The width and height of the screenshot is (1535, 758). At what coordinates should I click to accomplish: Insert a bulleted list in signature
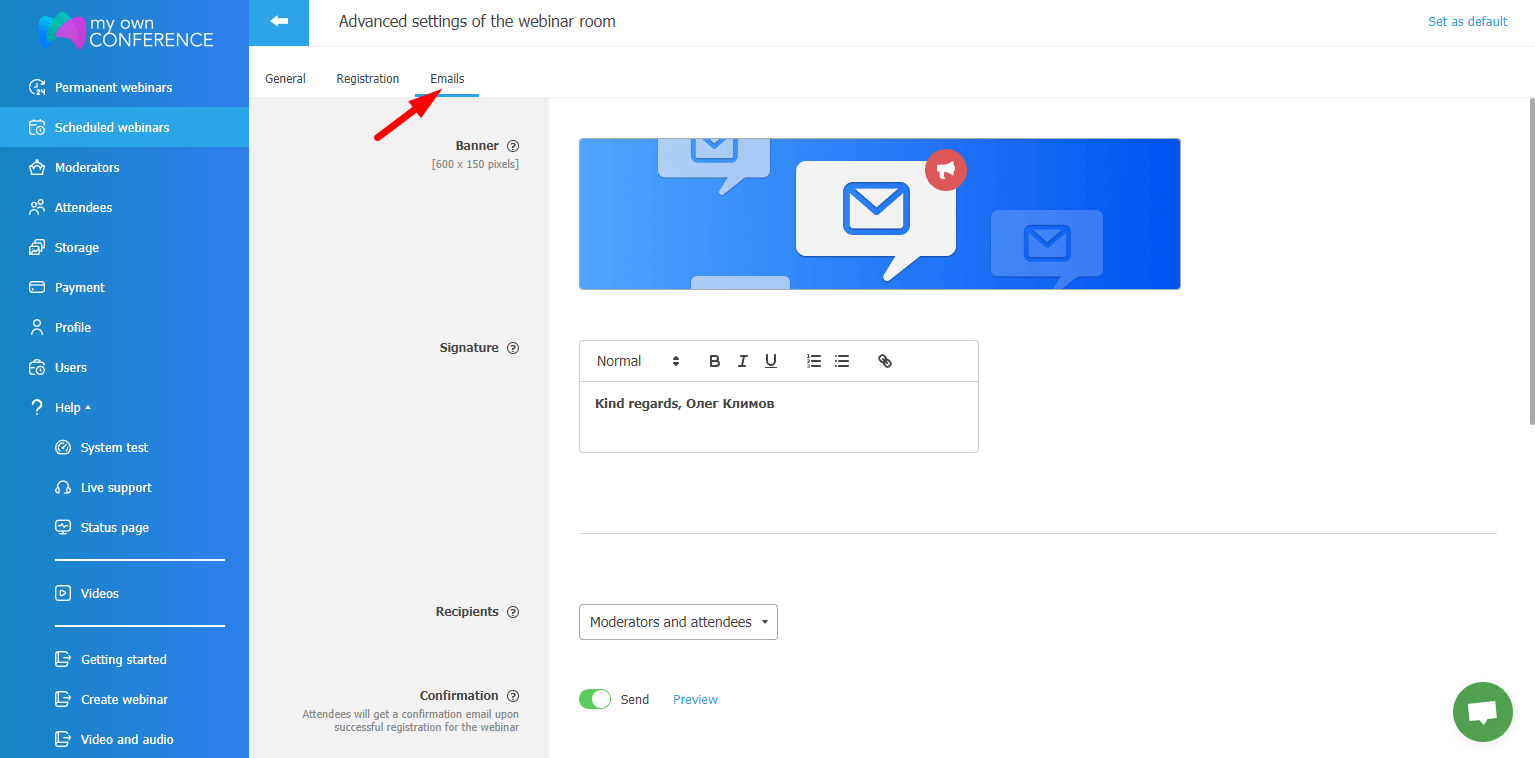point(842,361)
